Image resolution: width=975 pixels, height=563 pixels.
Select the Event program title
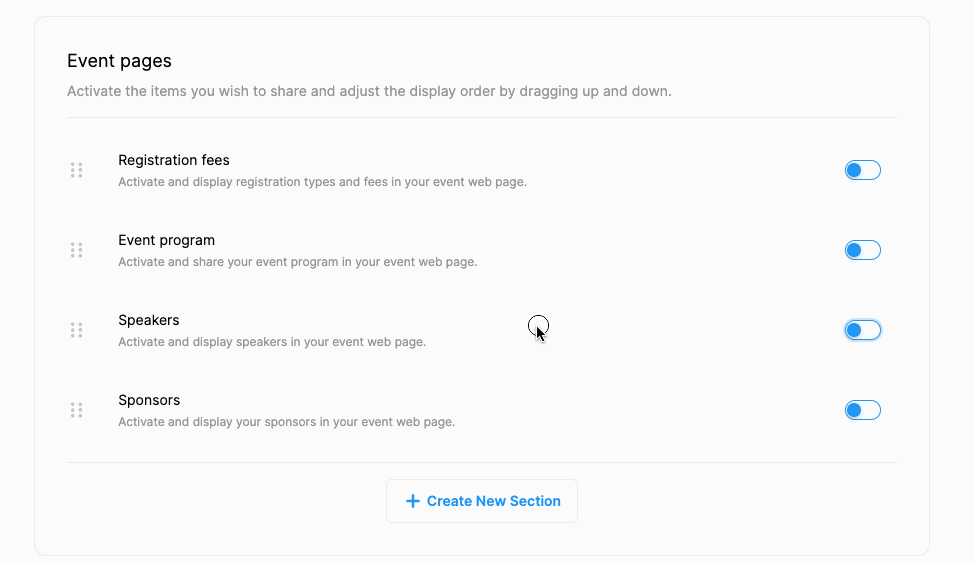(166, 240)
